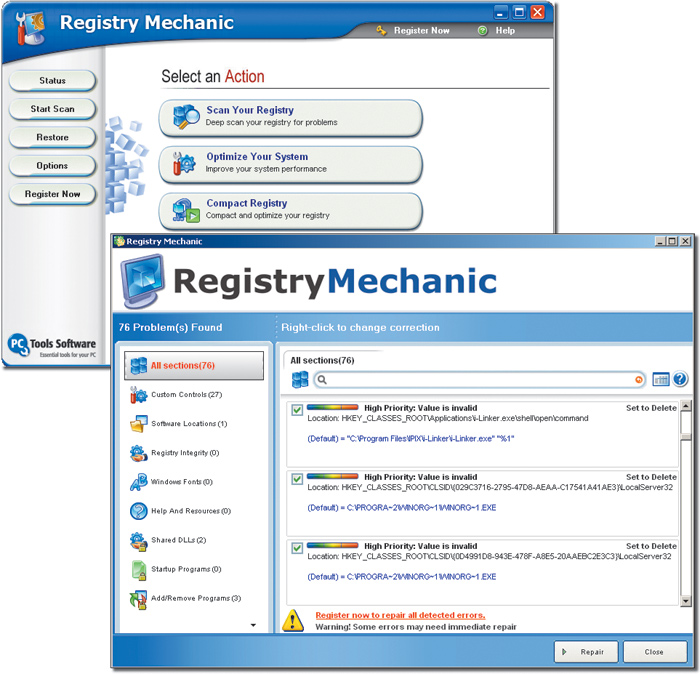Click the blue question-mark help icon in results panel
700x674 pixels.
pyautogui.click(x=680, y=379)
